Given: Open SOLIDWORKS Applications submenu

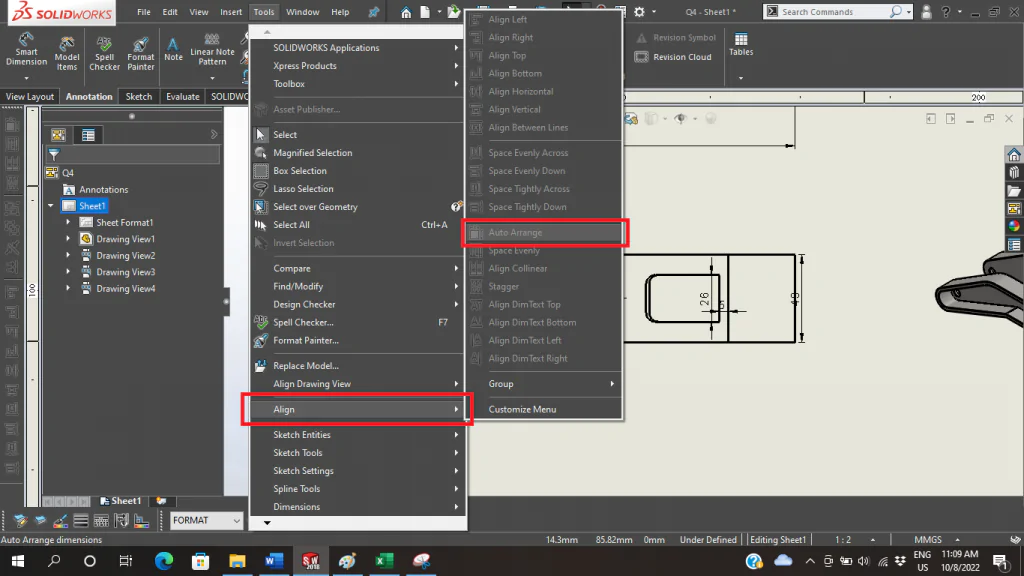Looking at the screenshot, I should pos(358,48).
